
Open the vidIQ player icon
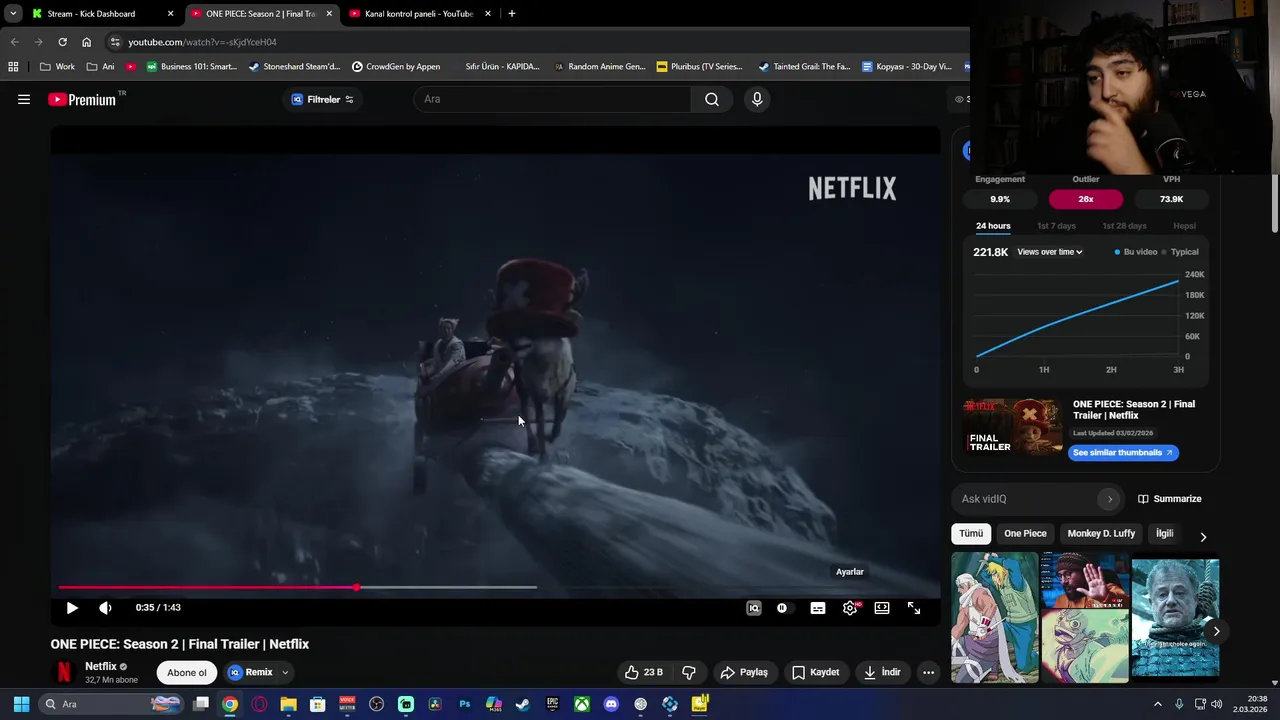pyautogui.click(x=754, y=608)
